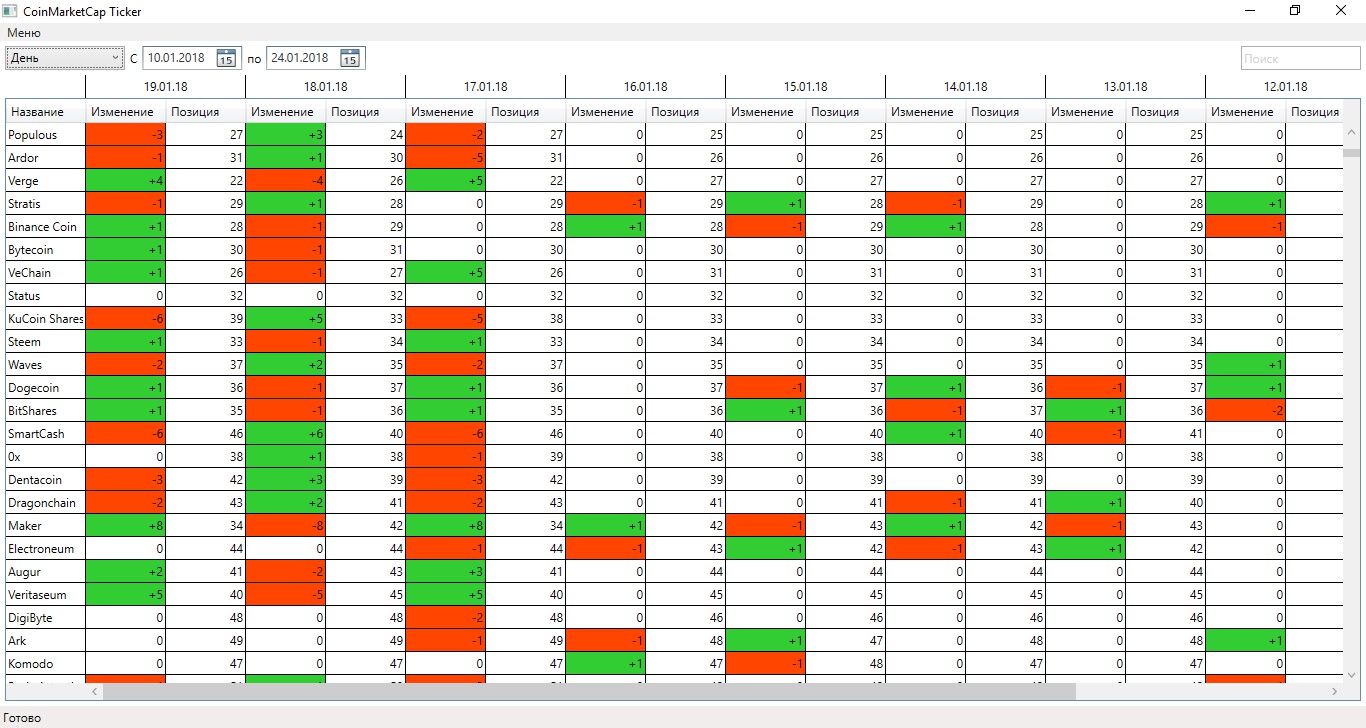1366x728 pixels.
Task: Select the 13.01.18 date header
Action: 1125,87
